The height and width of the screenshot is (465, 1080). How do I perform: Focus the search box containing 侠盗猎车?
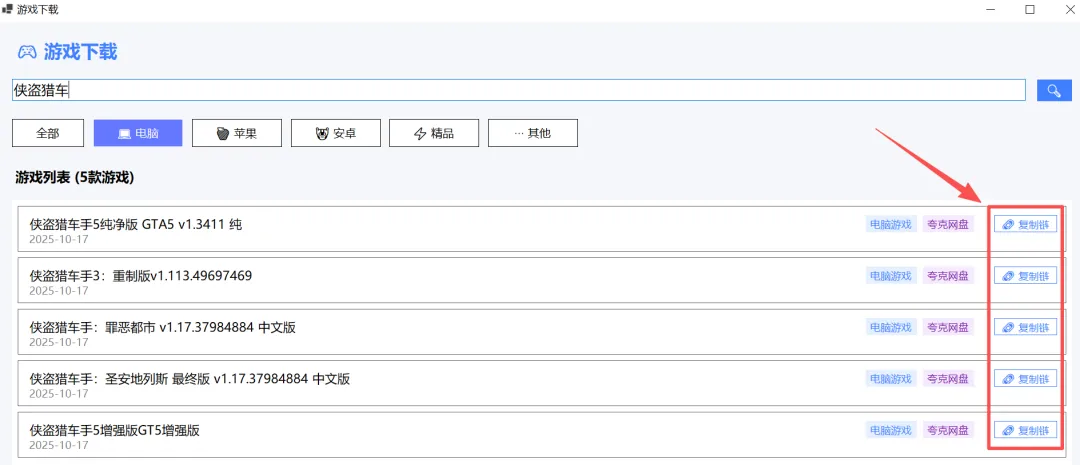(x=519, y=90)
